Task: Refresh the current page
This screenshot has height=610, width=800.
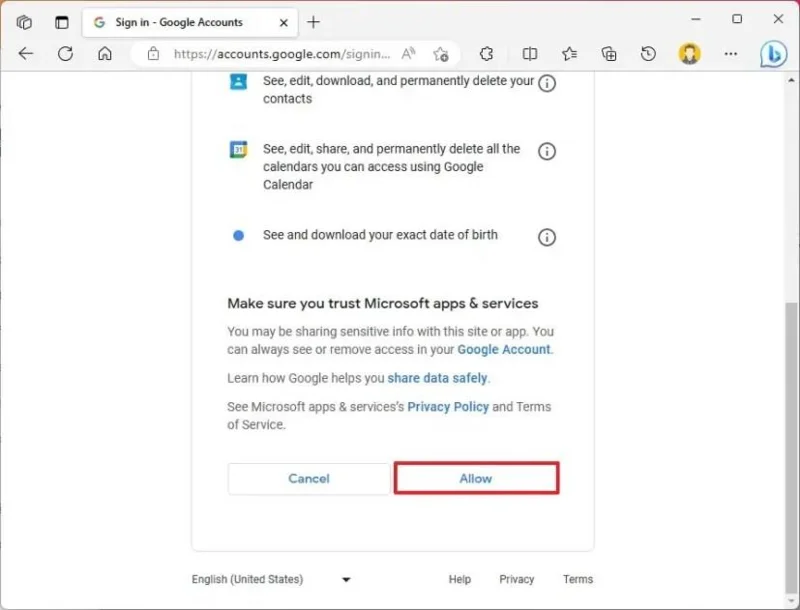Action: click(65, 54)
